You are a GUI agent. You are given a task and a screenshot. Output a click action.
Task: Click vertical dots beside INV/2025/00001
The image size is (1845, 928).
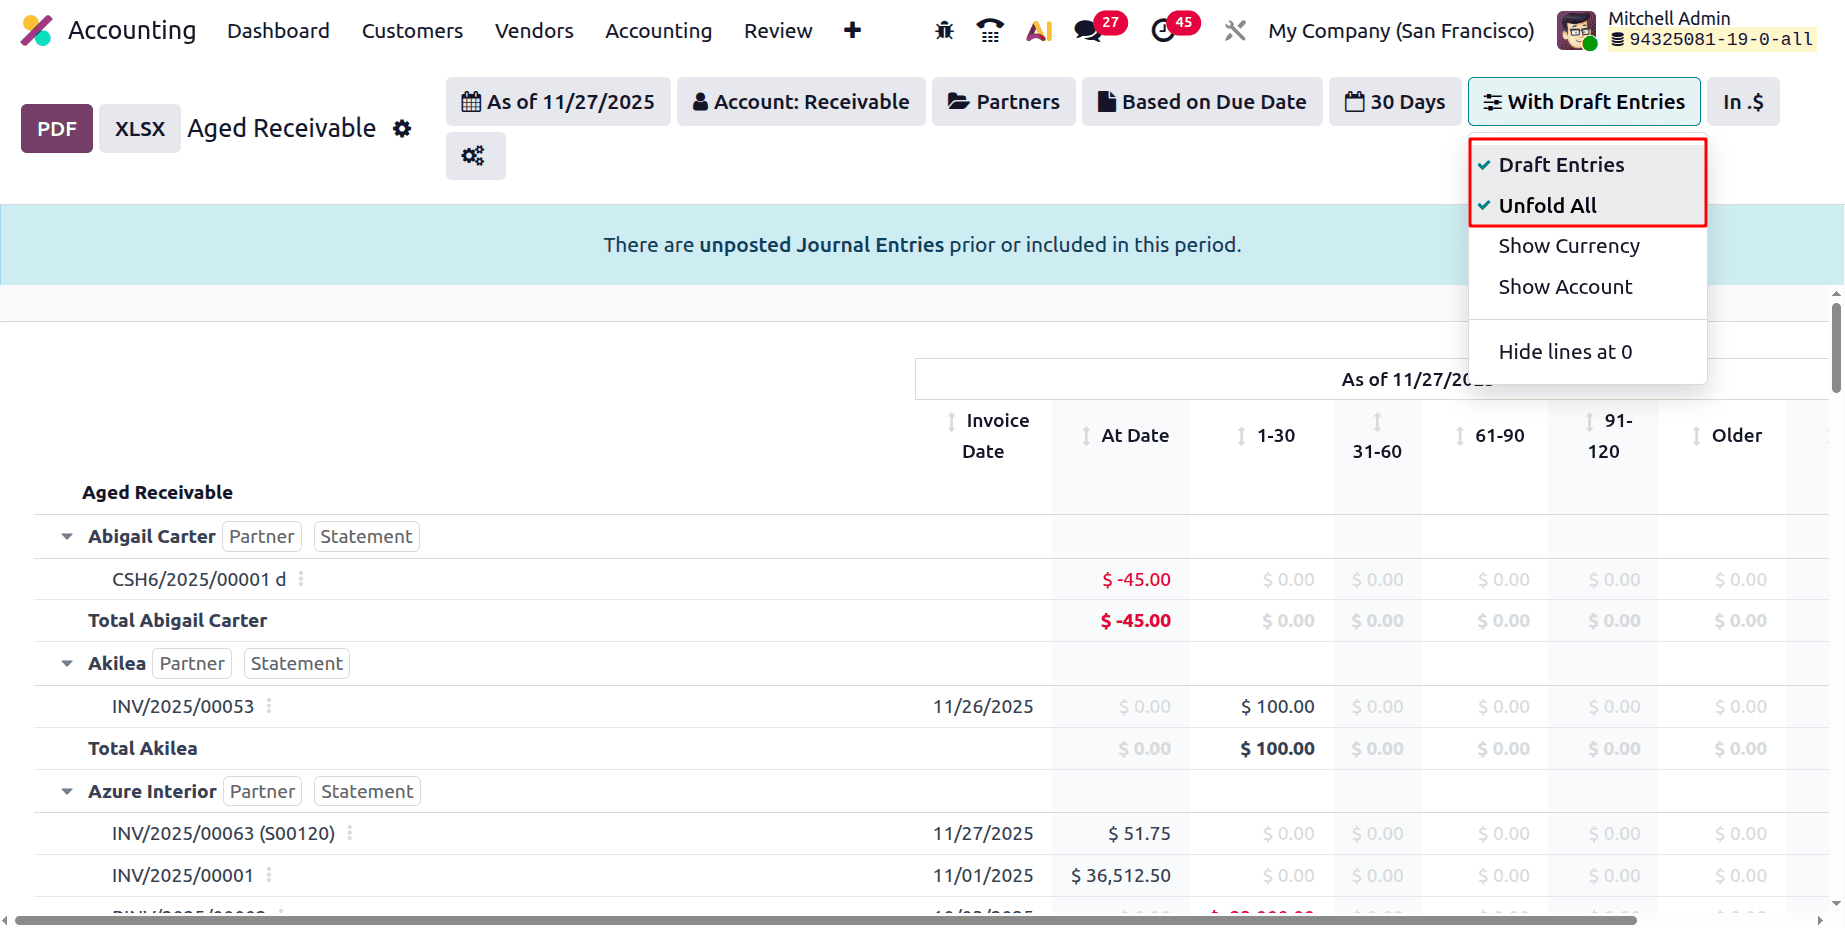[x=269, y=875]
